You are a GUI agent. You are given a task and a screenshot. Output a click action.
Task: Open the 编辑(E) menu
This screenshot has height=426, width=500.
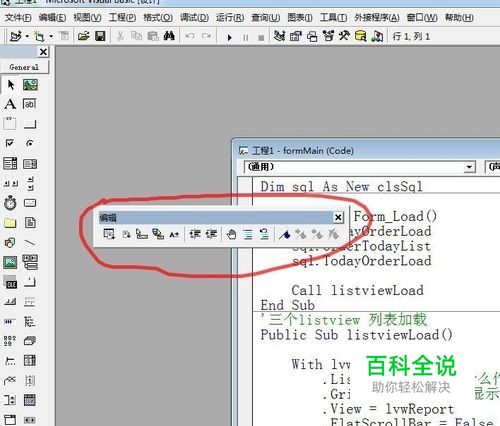pyautogui.click(x=52, y=17)
